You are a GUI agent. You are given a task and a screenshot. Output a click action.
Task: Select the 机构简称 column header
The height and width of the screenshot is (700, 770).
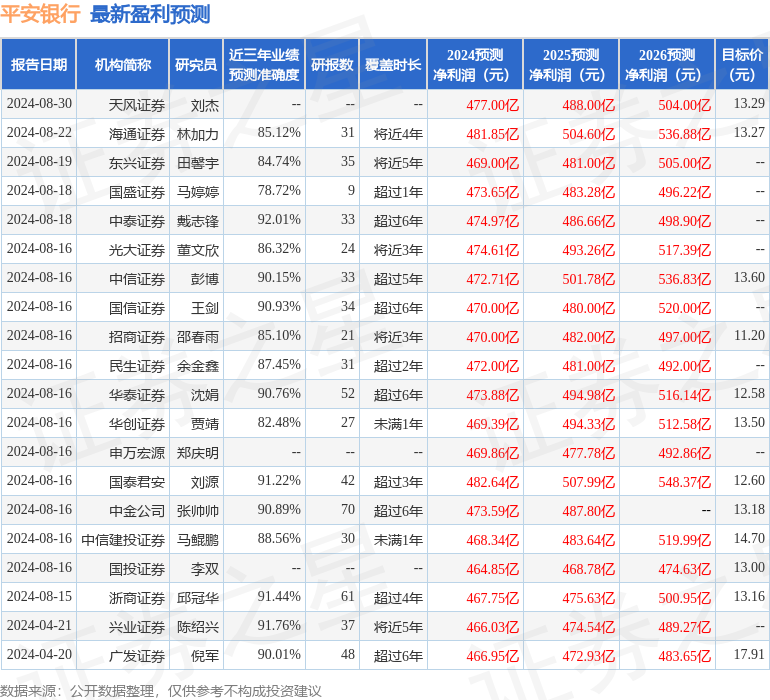point(123,64)
